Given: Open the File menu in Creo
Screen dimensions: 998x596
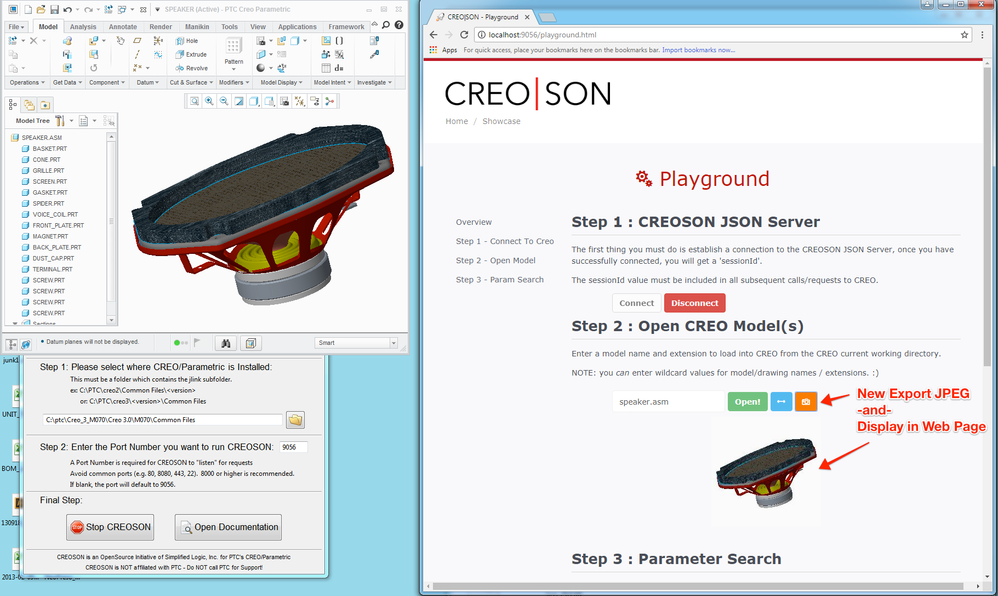Looking at the screenshot, I should [x=17, y=27].
